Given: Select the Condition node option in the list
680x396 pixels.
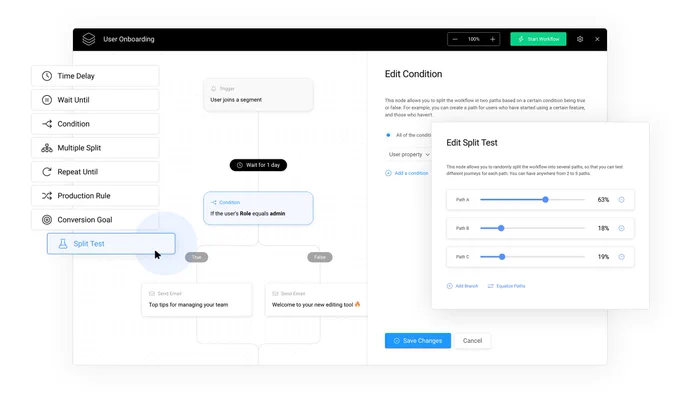Looking at the screenshot, I should pyautogui.click(x=95, y=124).
